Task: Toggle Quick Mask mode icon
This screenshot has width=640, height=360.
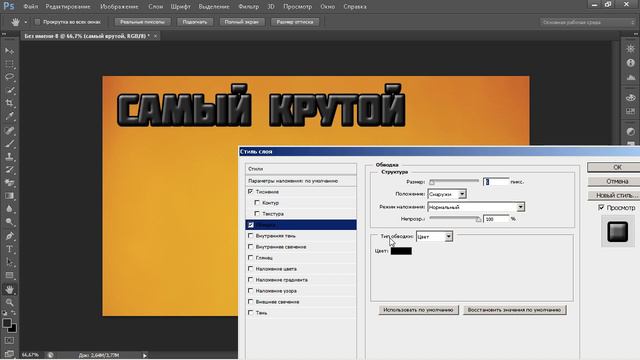Action: click(9, 340)
